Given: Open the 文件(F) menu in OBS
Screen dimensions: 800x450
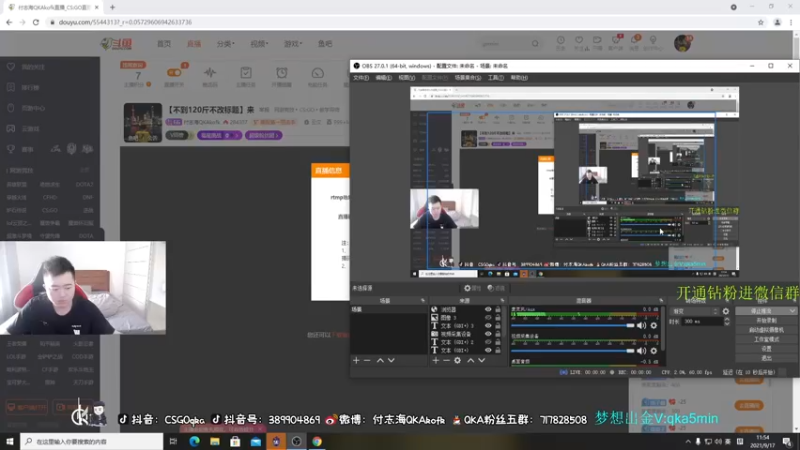Looking at the screenshot, I should click(361, 78).
